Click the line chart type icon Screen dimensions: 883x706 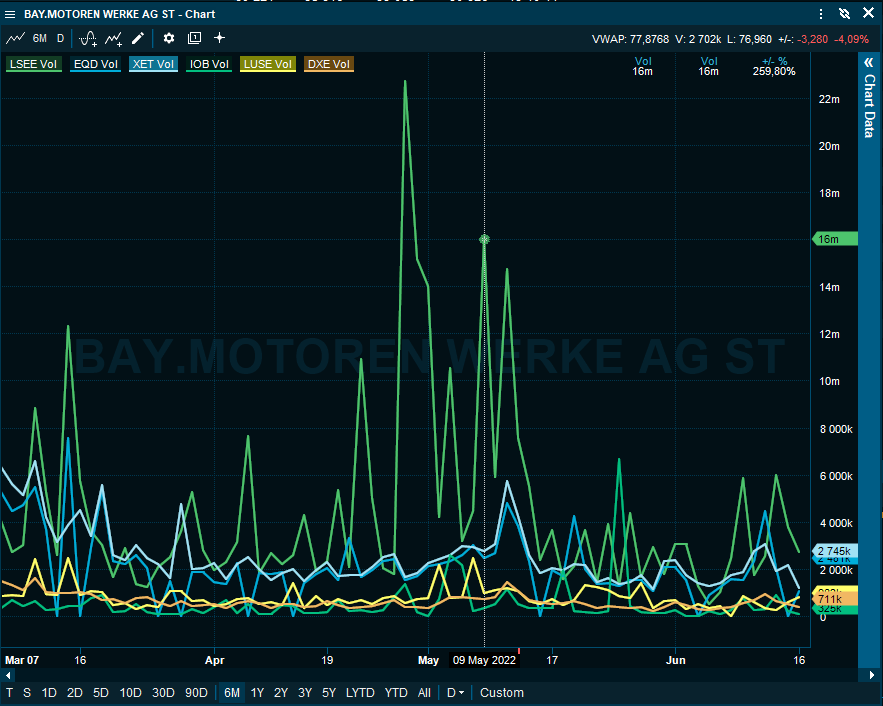[15, 38]
